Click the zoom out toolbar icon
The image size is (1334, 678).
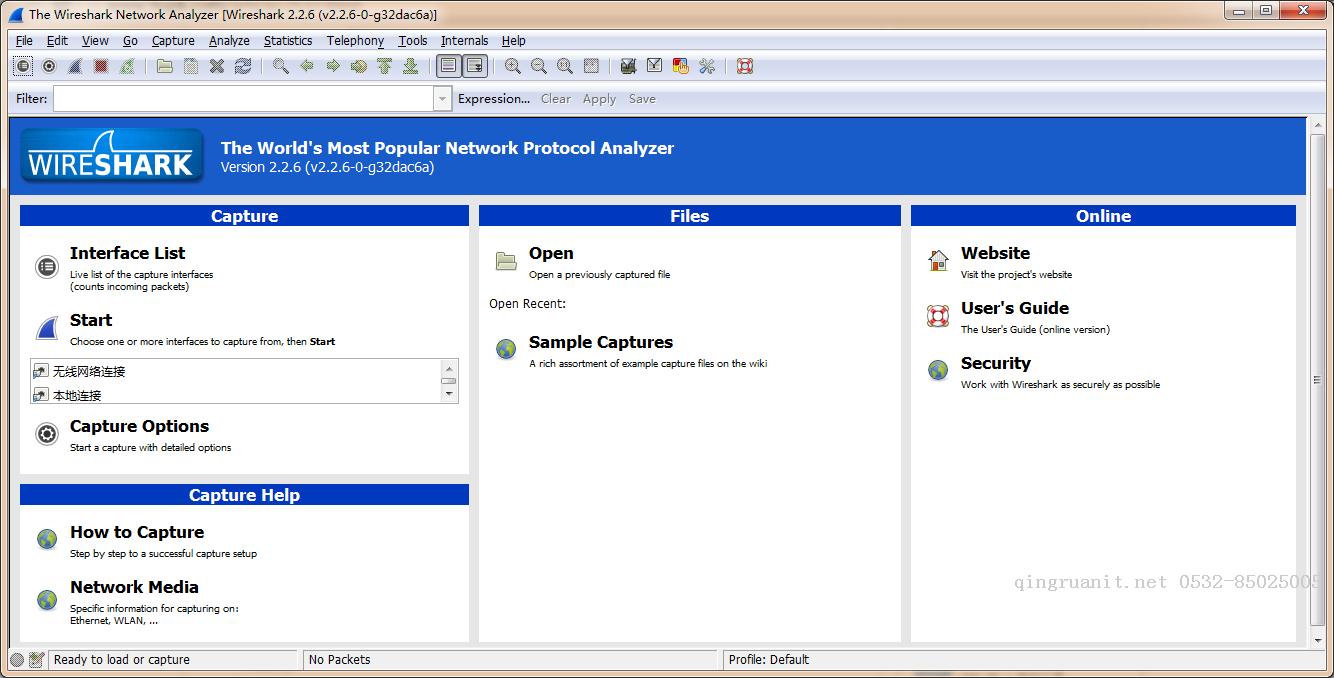539,66
